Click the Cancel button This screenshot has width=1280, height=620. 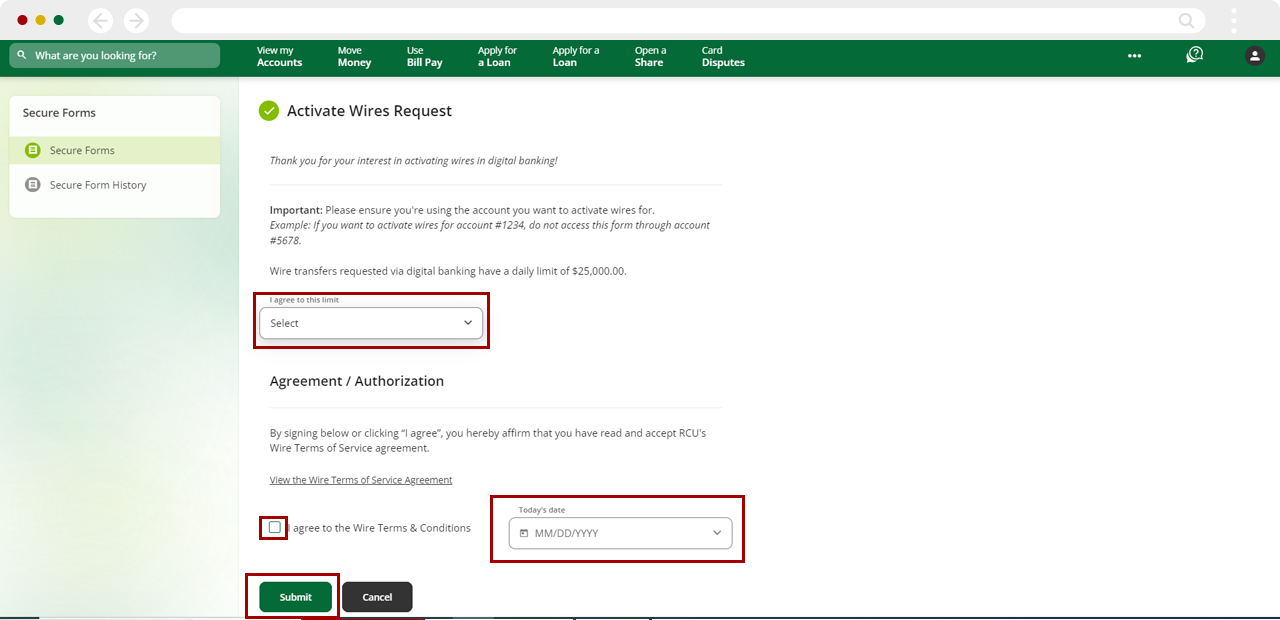pos(377,597)
